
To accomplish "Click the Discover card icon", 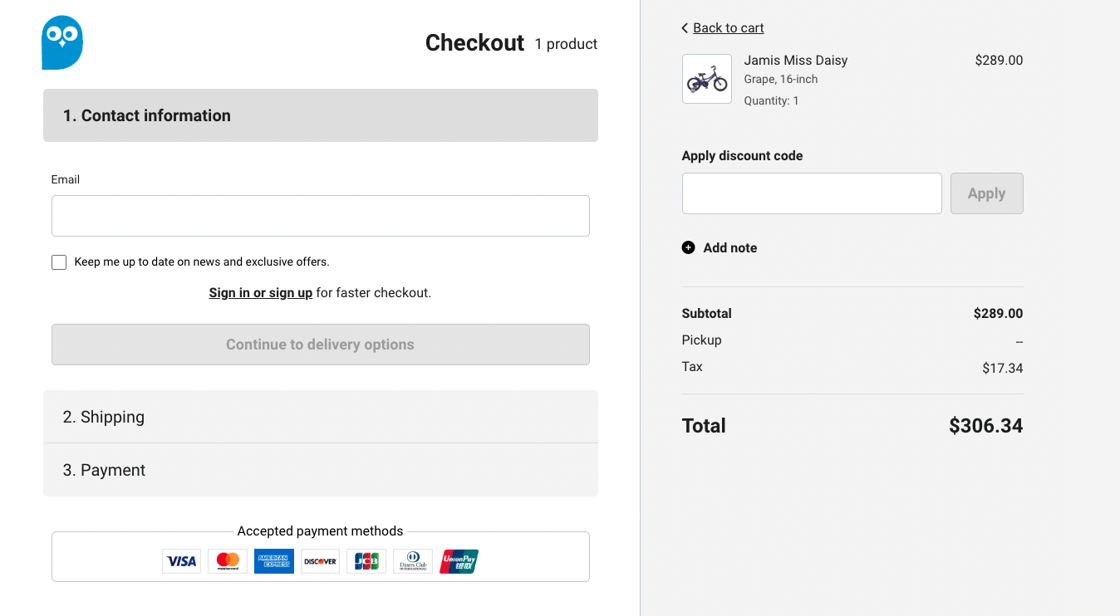I will tap(320, 561).
